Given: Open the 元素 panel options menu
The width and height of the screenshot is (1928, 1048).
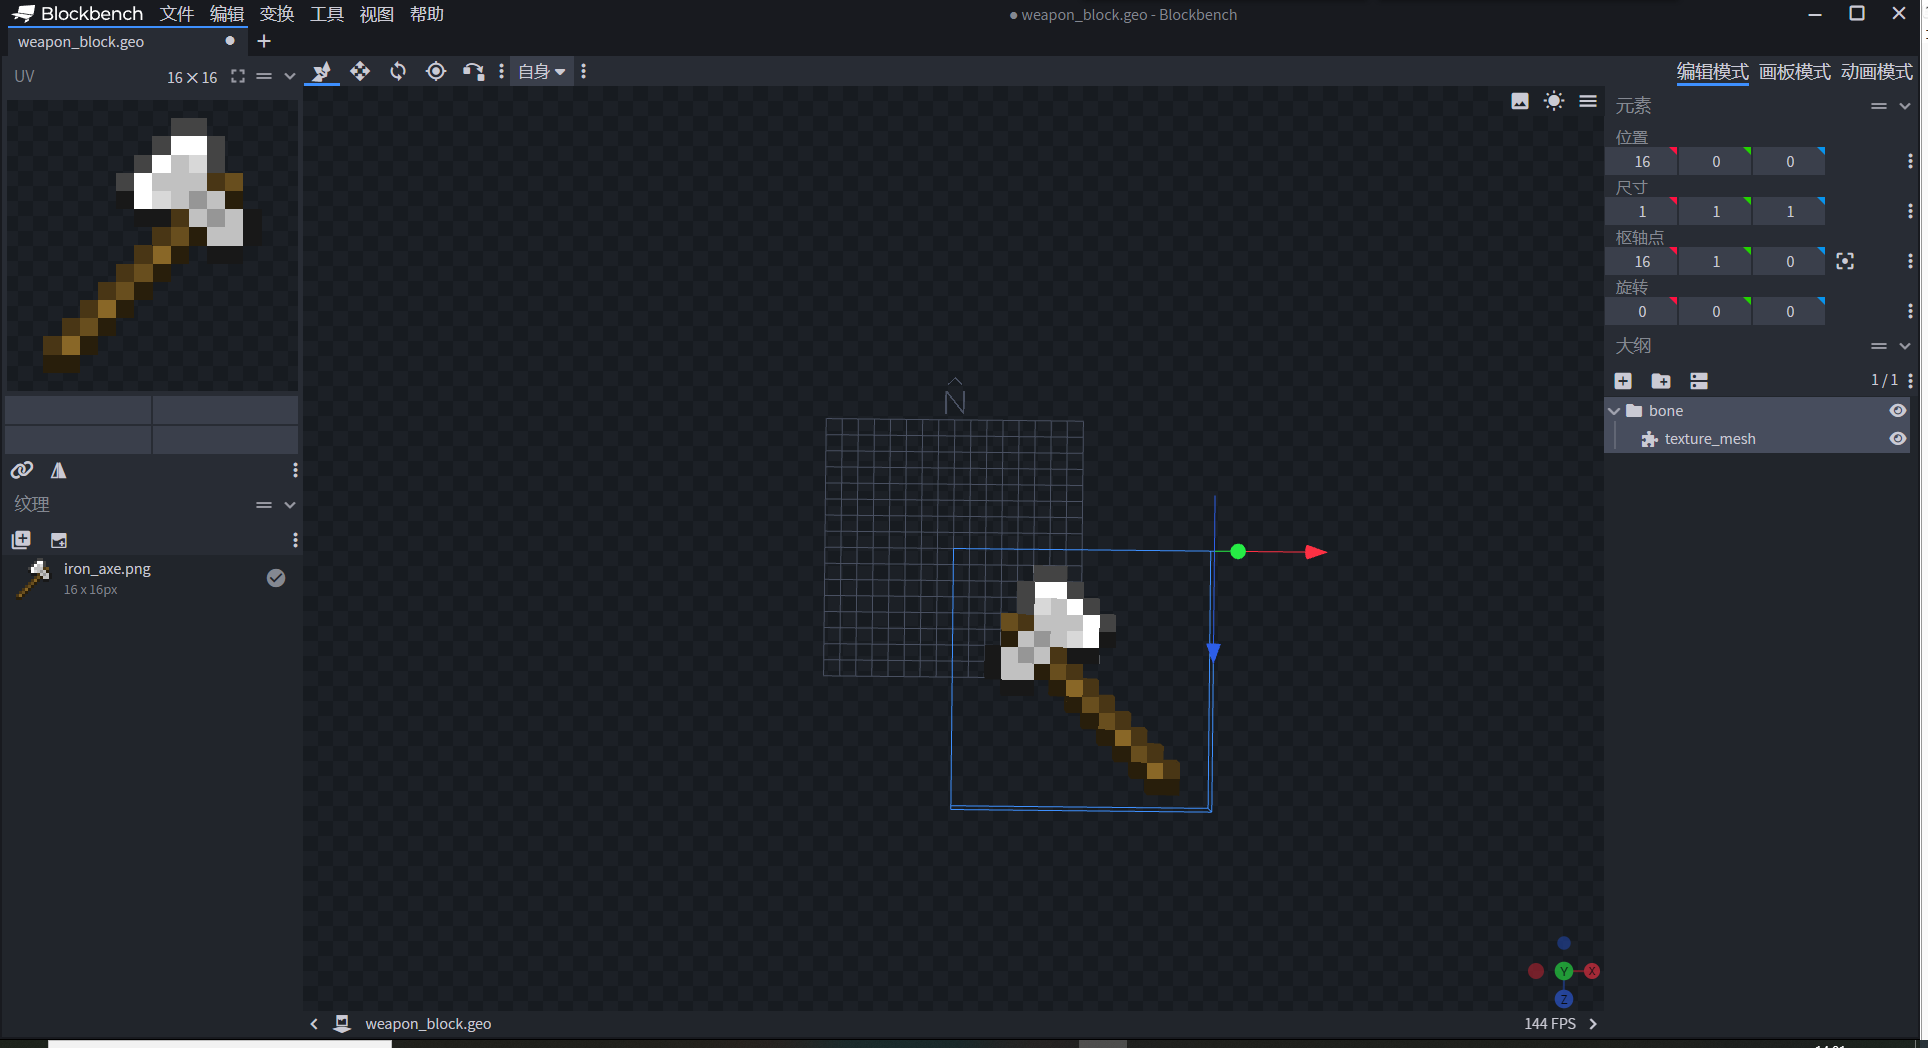Looking at the screenshot, I should tap(1879, 106).
